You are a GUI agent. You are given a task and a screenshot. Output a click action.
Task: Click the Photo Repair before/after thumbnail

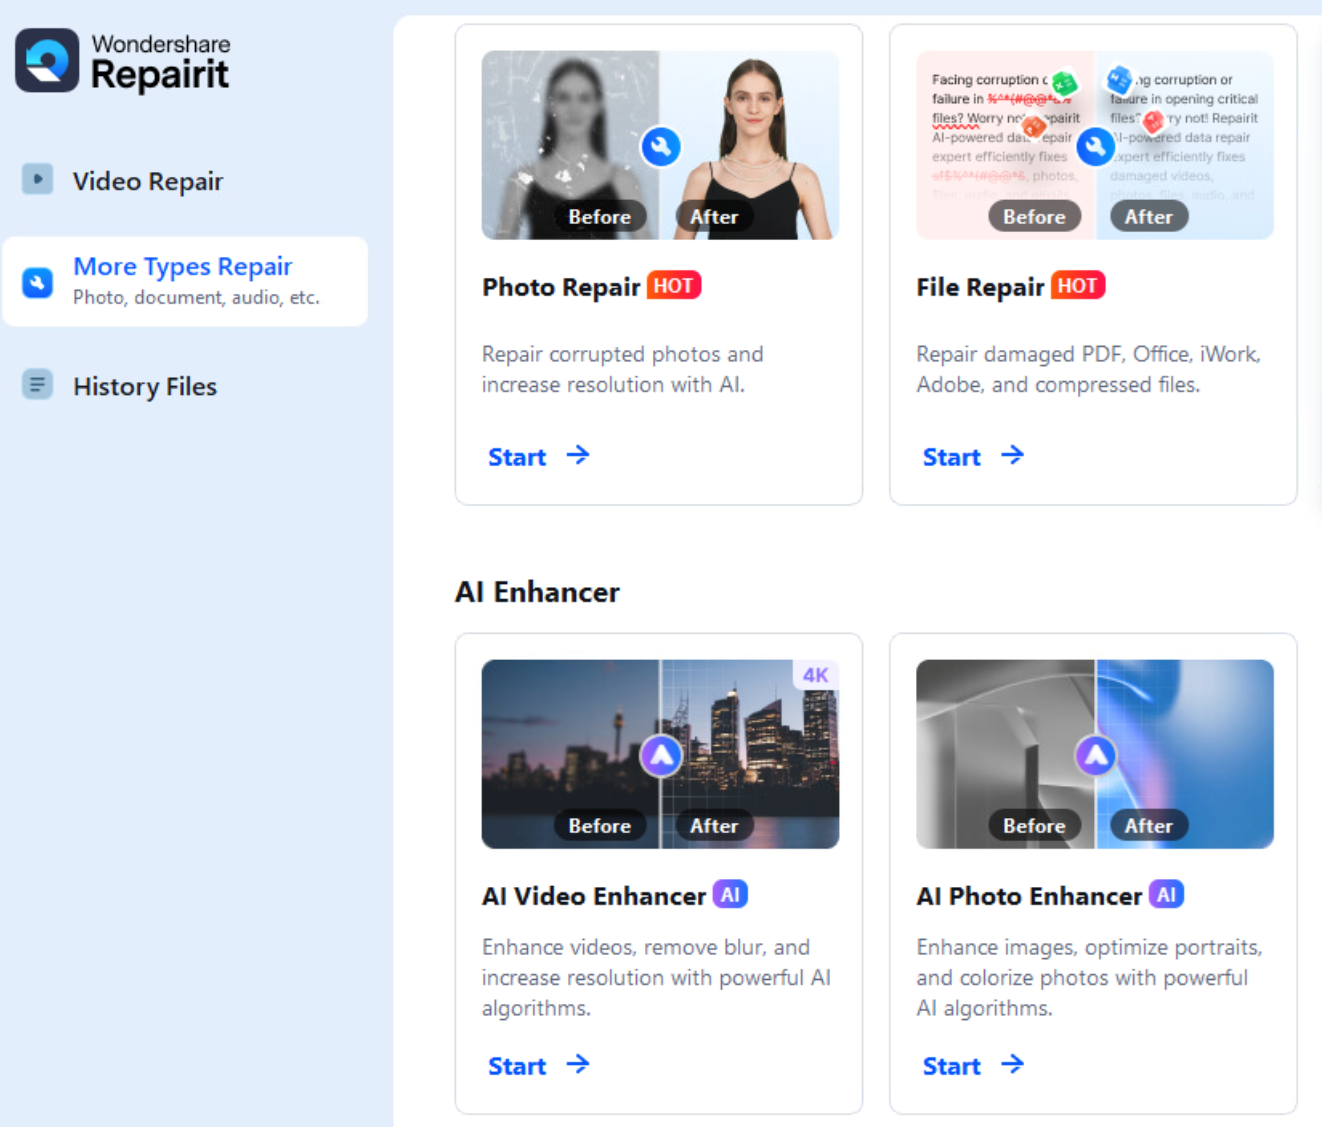pyautogui.click(x=660, y=145)
